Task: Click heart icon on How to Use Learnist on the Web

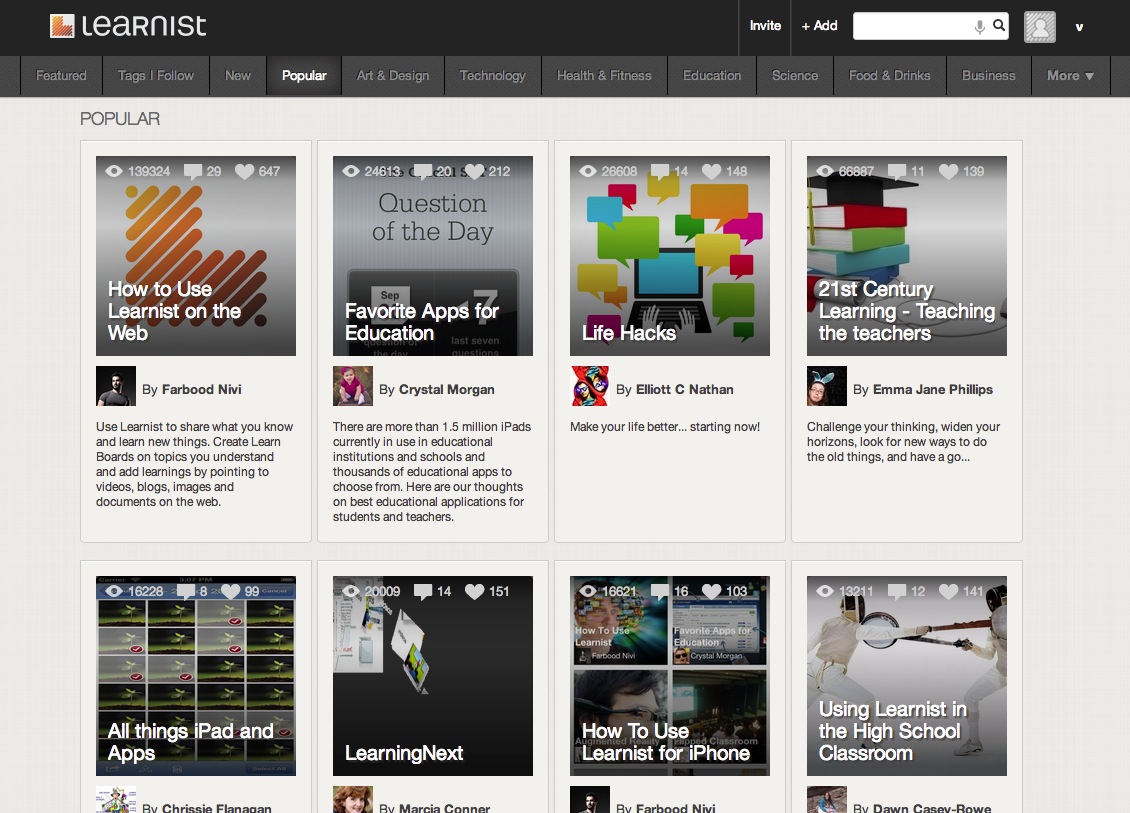Action: (244, 172)
